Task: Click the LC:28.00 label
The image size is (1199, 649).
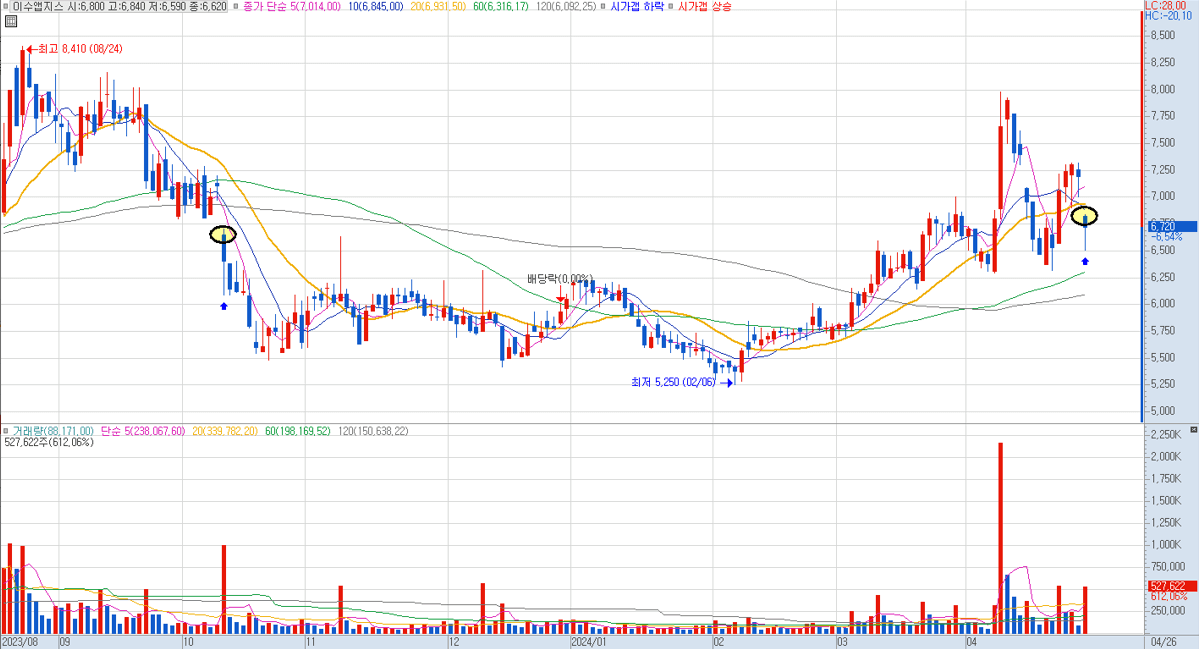Action: pos(1165,5)
